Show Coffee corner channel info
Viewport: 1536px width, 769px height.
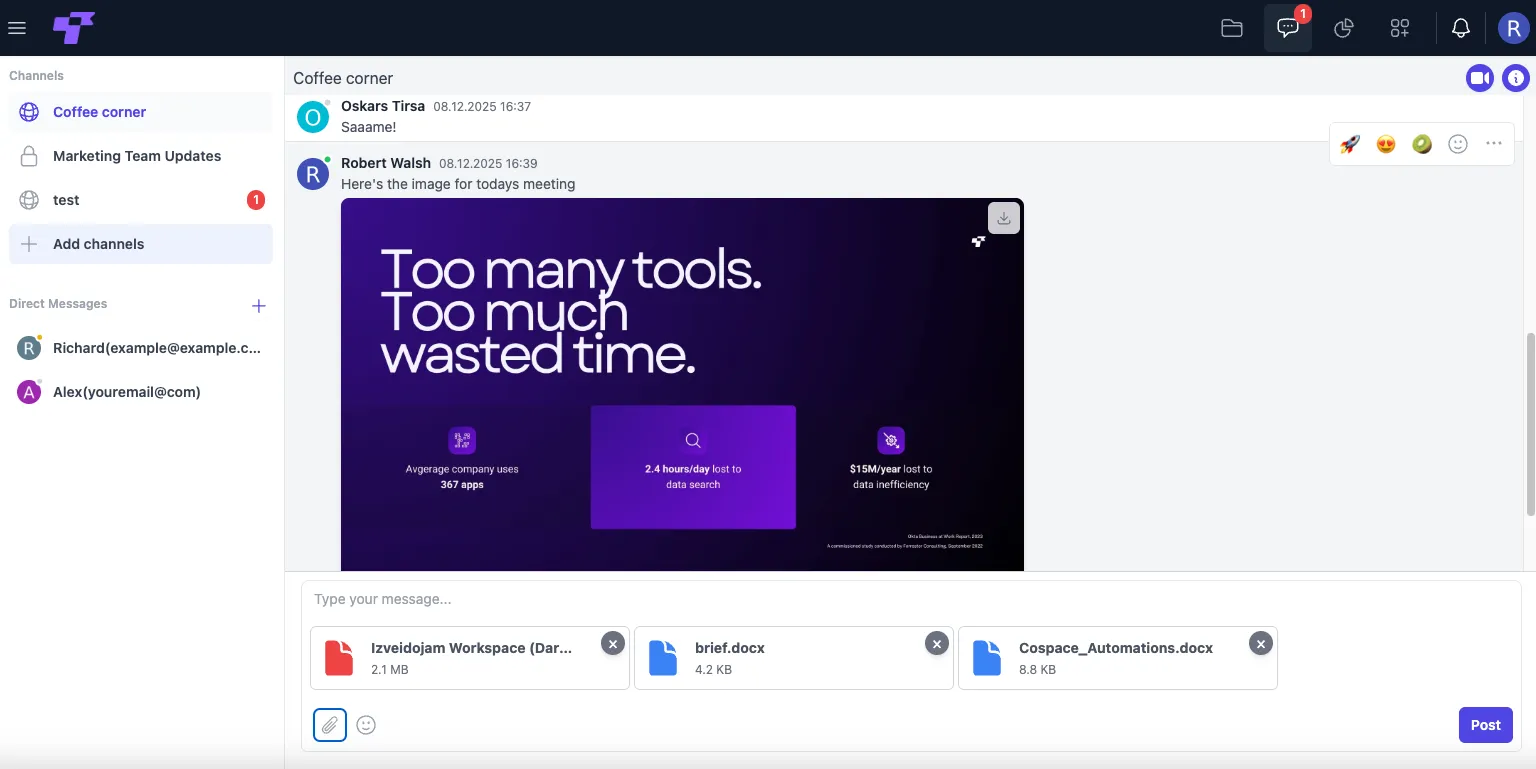1516,78
